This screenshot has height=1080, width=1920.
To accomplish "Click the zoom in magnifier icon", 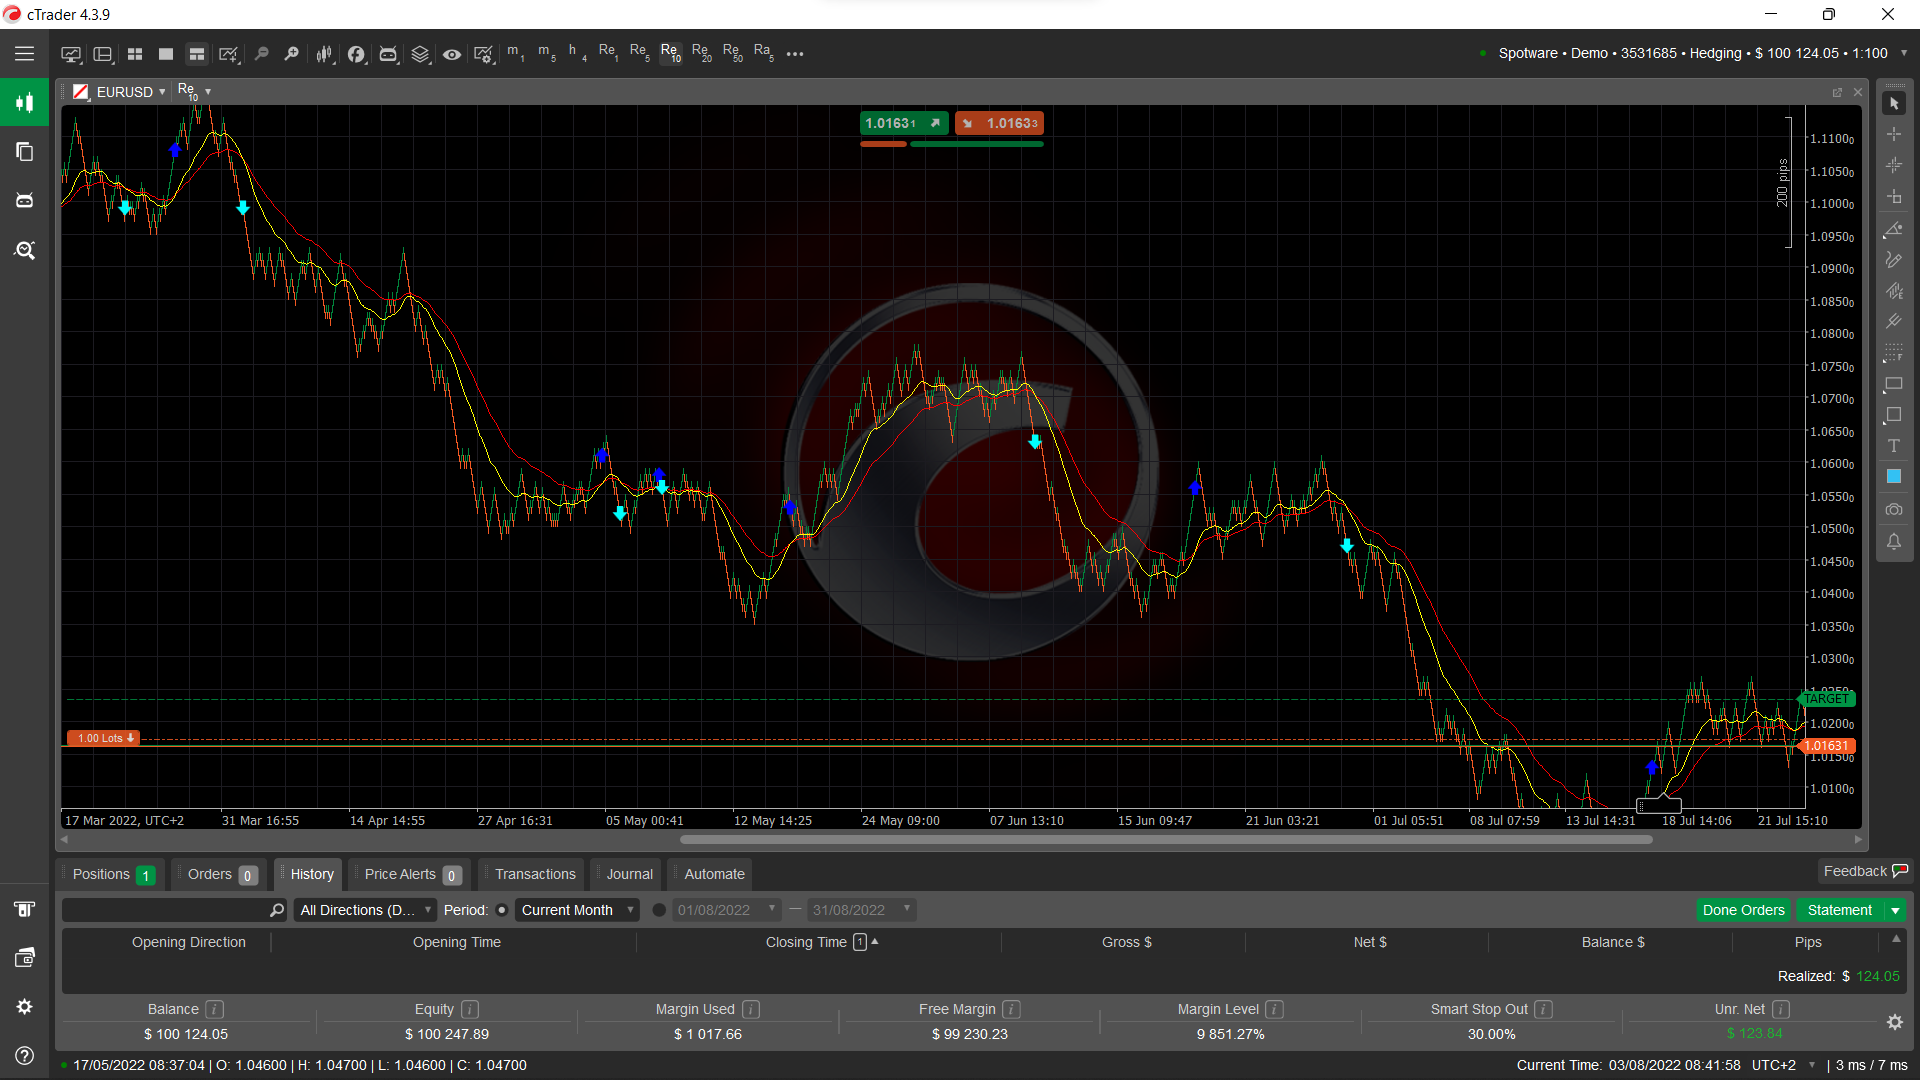I will [292, 54].
